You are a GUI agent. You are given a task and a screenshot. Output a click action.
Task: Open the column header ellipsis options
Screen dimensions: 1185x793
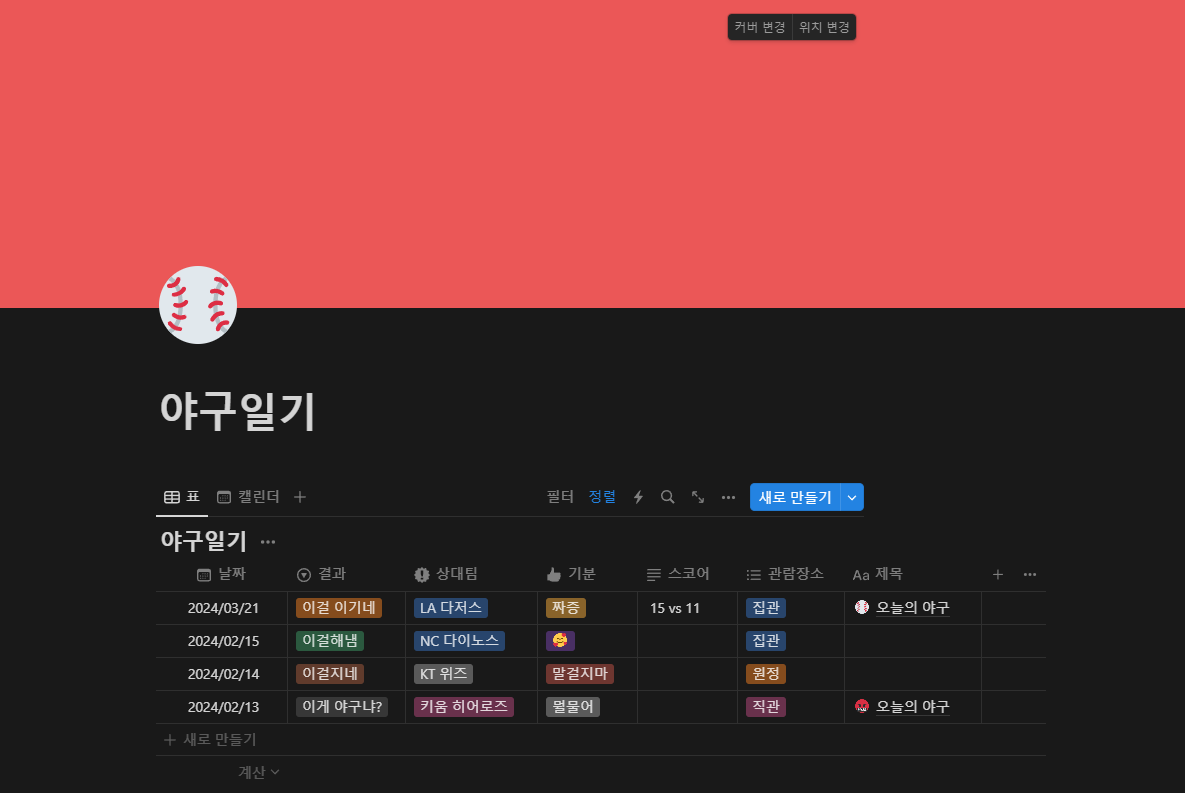[1029, 575]
